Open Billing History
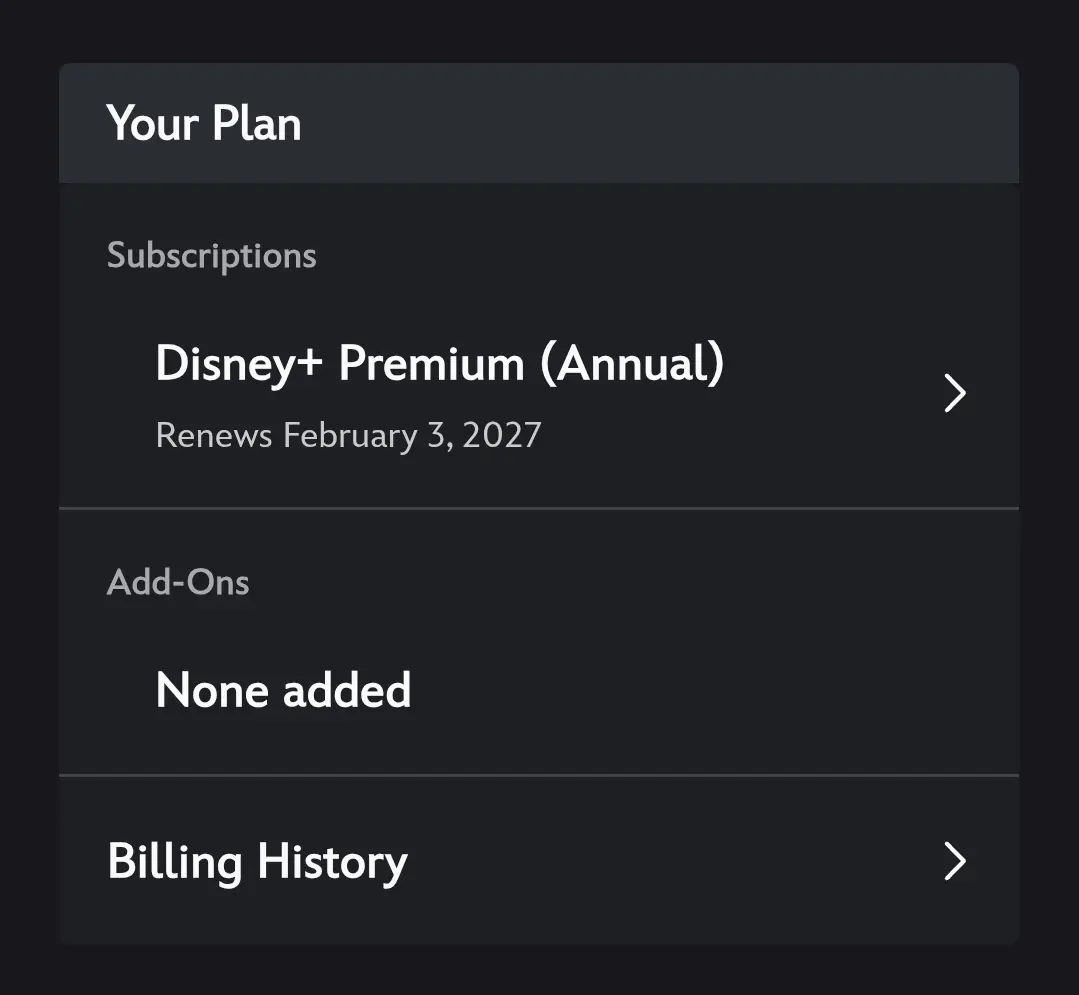Viewport: 1079px width, 995px height. point(539,861)
